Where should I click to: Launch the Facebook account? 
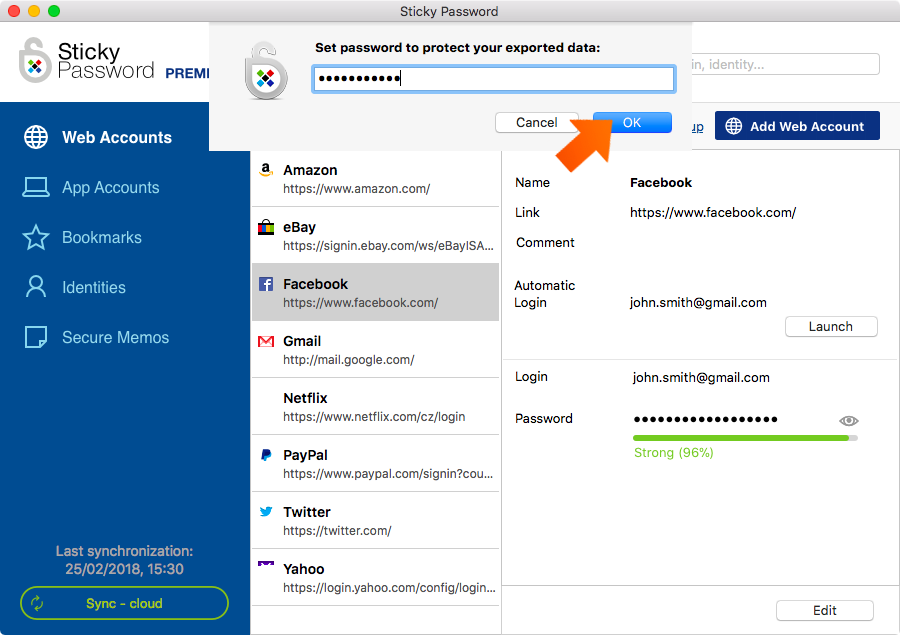coord(831,327)
